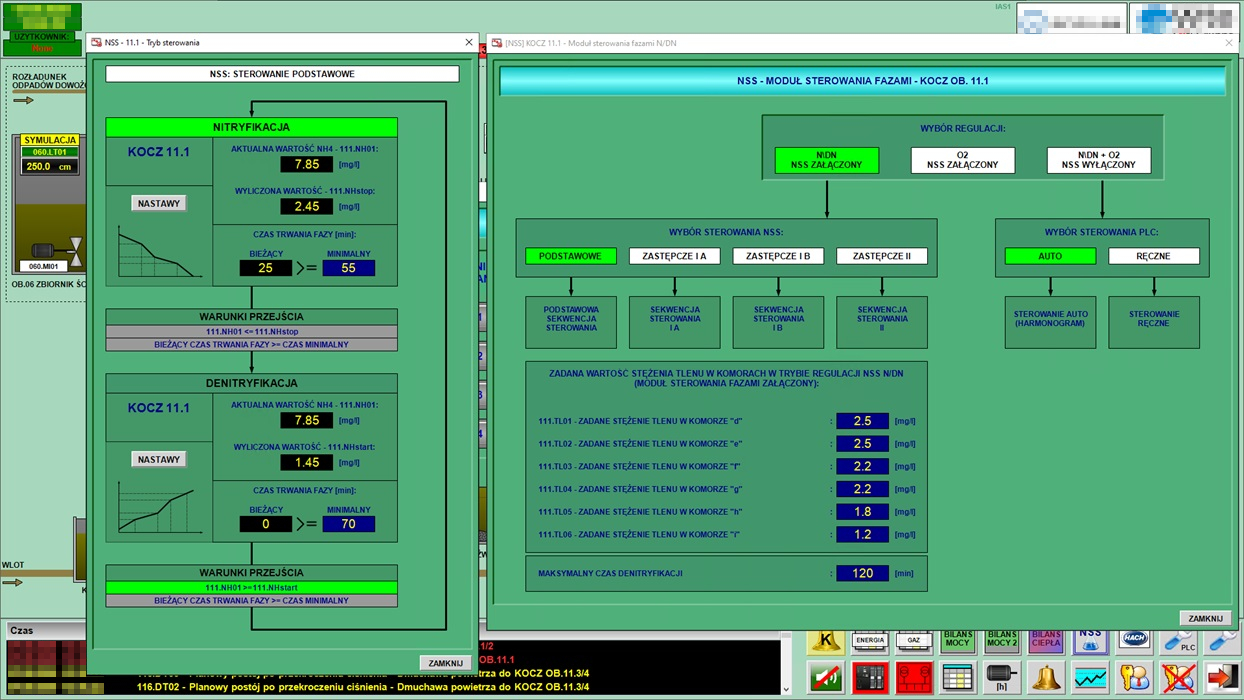The image size is (1244, 700).
Task: Click the 2.45 WYLICZONA WARTOŚĆ NHstop value
Action: (306, 206)
